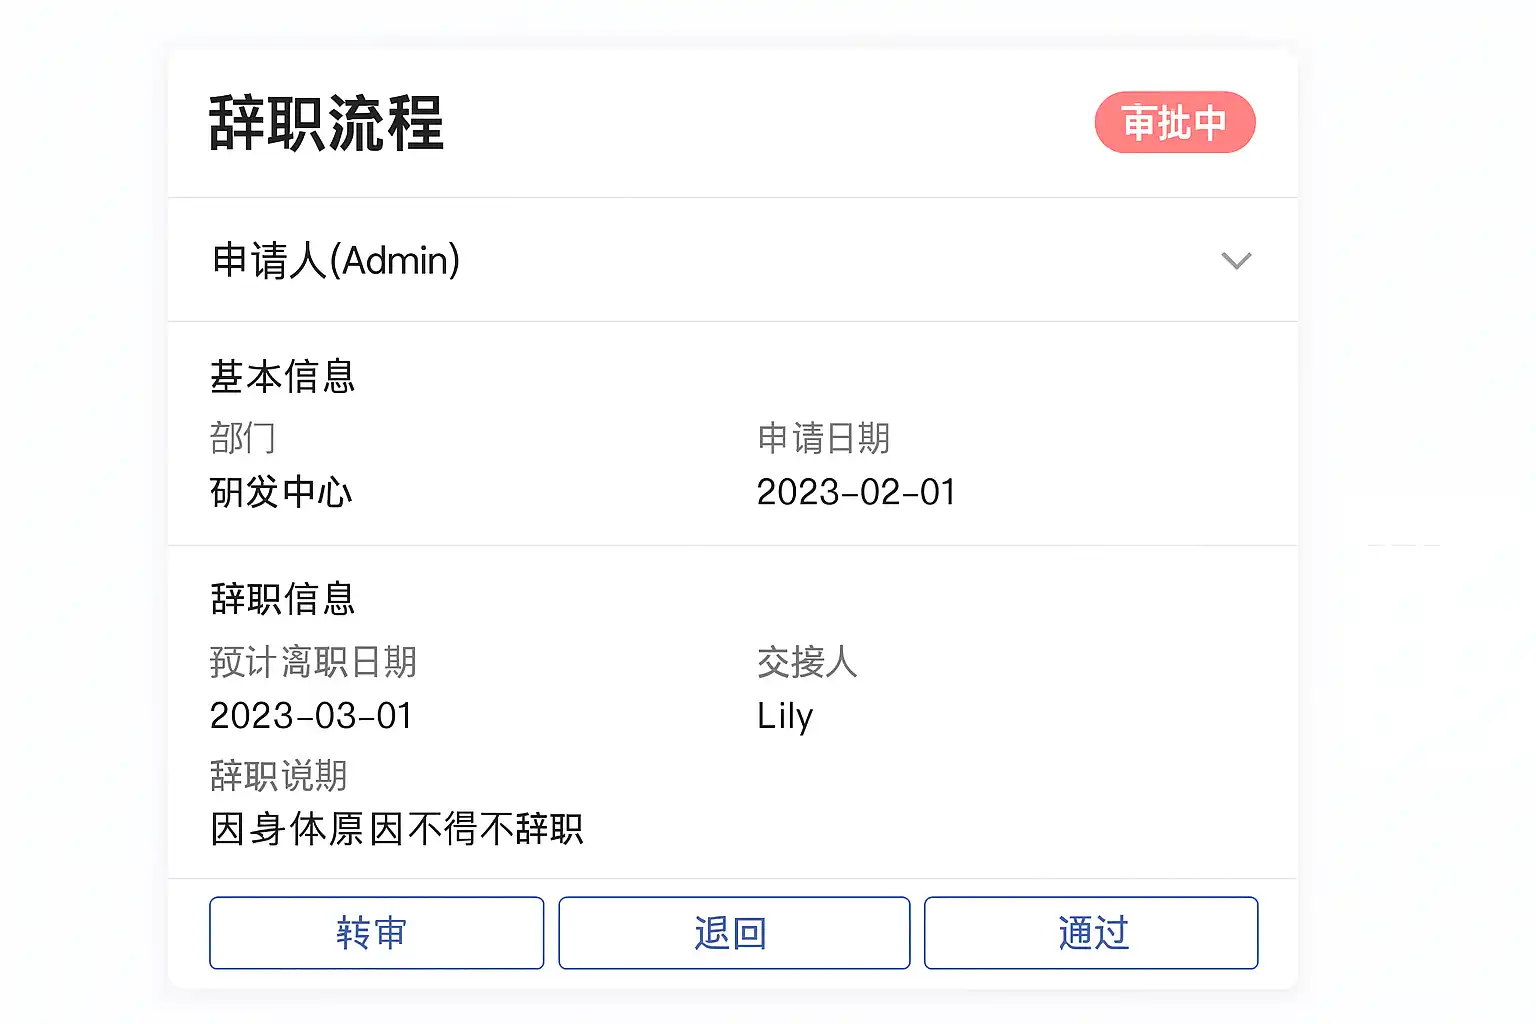
Task: Click the departure date 2023-03-01
Action: pyautogui.click(x=311, y=716)
